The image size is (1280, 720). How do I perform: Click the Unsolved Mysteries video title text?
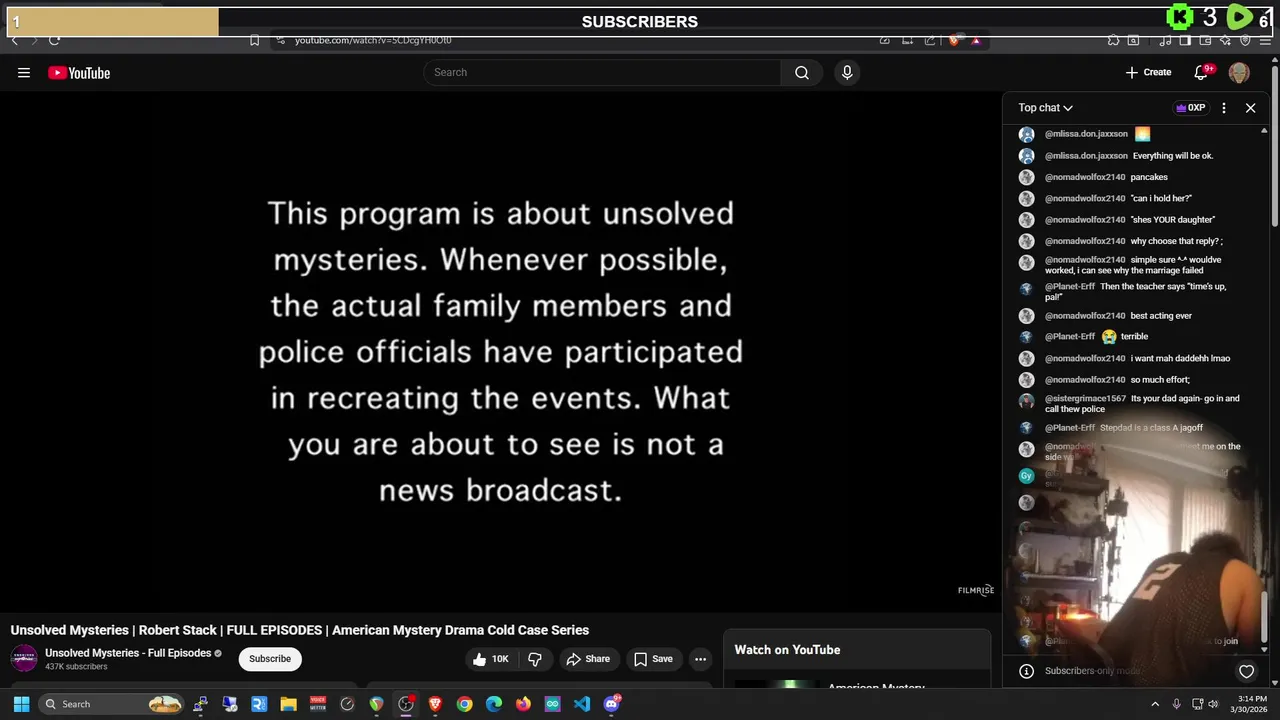tap(300, 630)
